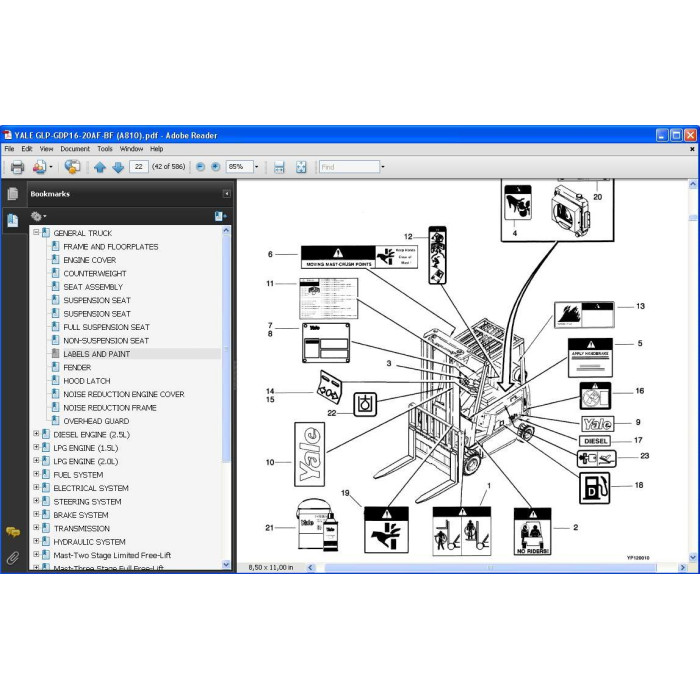The width and height of the screenshot is (700, 700).
Task: Expand the HYDRAULIC SYSTEM bookmark
Action: [x=36, y=541]
